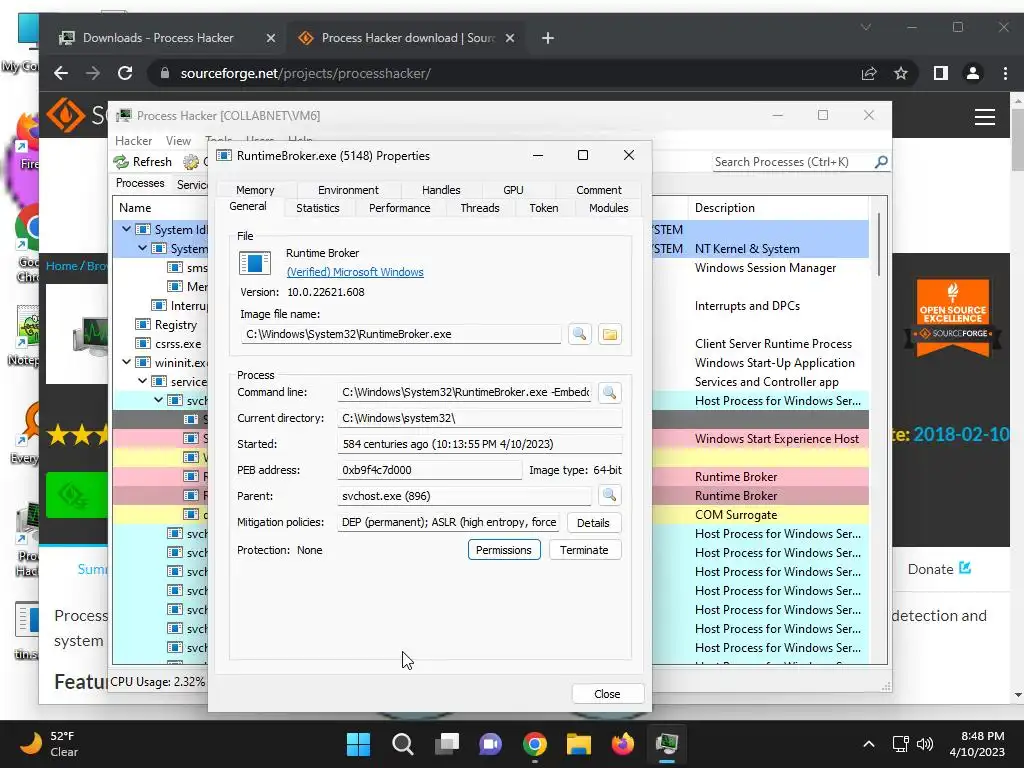Inspect the image file with magnifier icon
Image resolution: width=1024 pixels, height=768 pixels.
coord(579,334)
